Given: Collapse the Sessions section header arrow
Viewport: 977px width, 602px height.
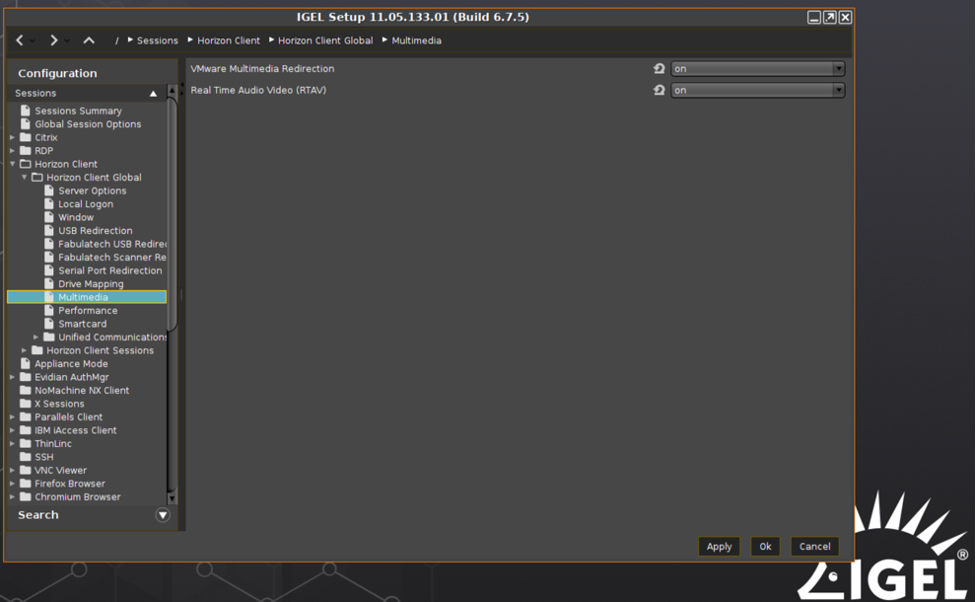Looking at the screenshot, I should coord(153,93).
